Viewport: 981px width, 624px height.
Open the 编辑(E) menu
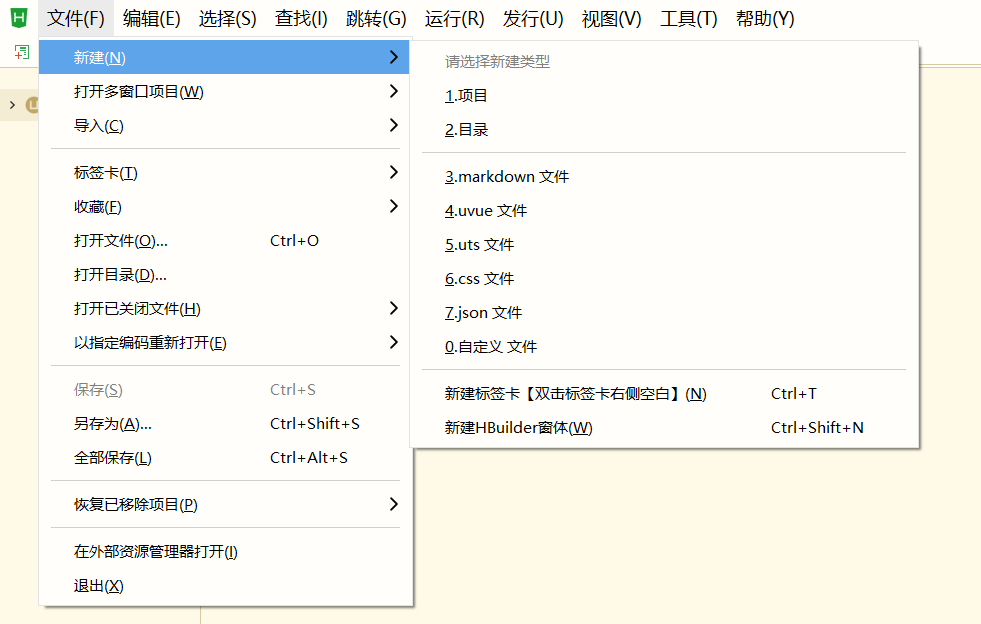(x=151, y=19)
